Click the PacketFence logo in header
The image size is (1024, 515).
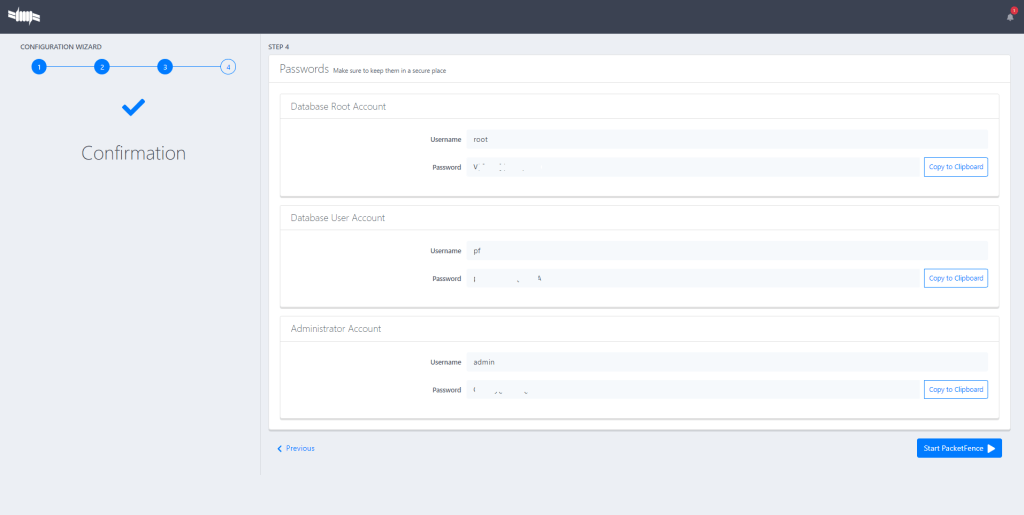point(24,16)
